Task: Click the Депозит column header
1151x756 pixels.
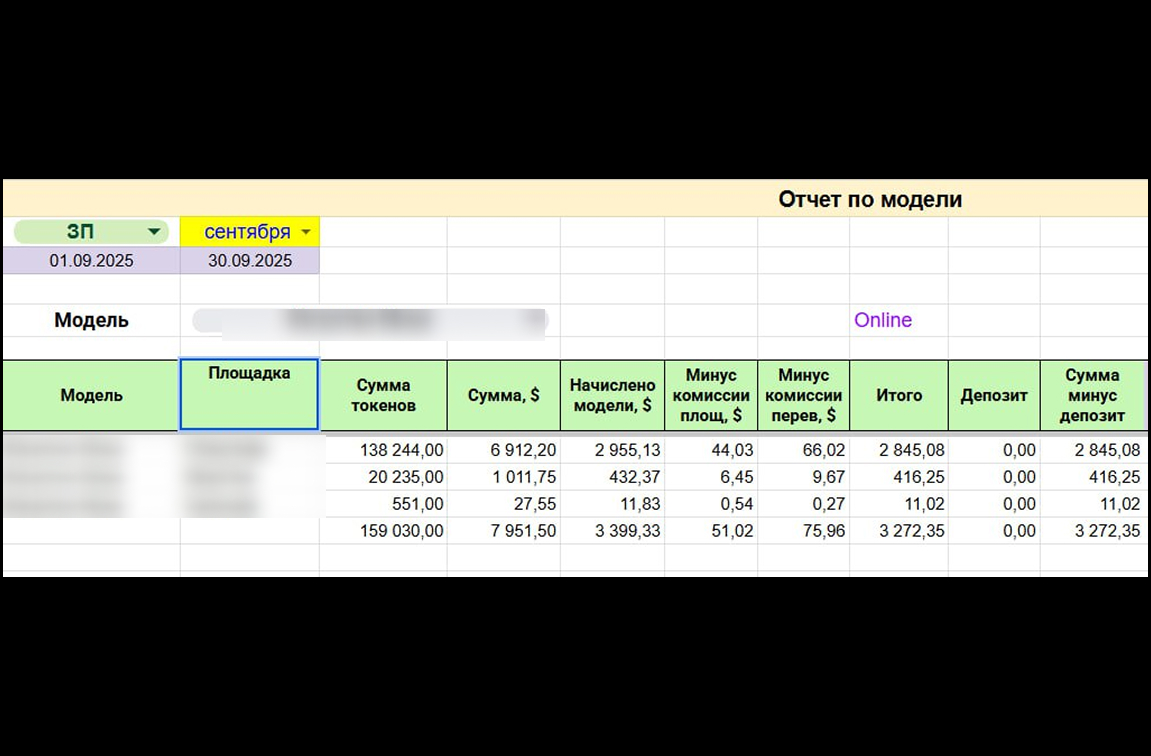Action: 994,395
